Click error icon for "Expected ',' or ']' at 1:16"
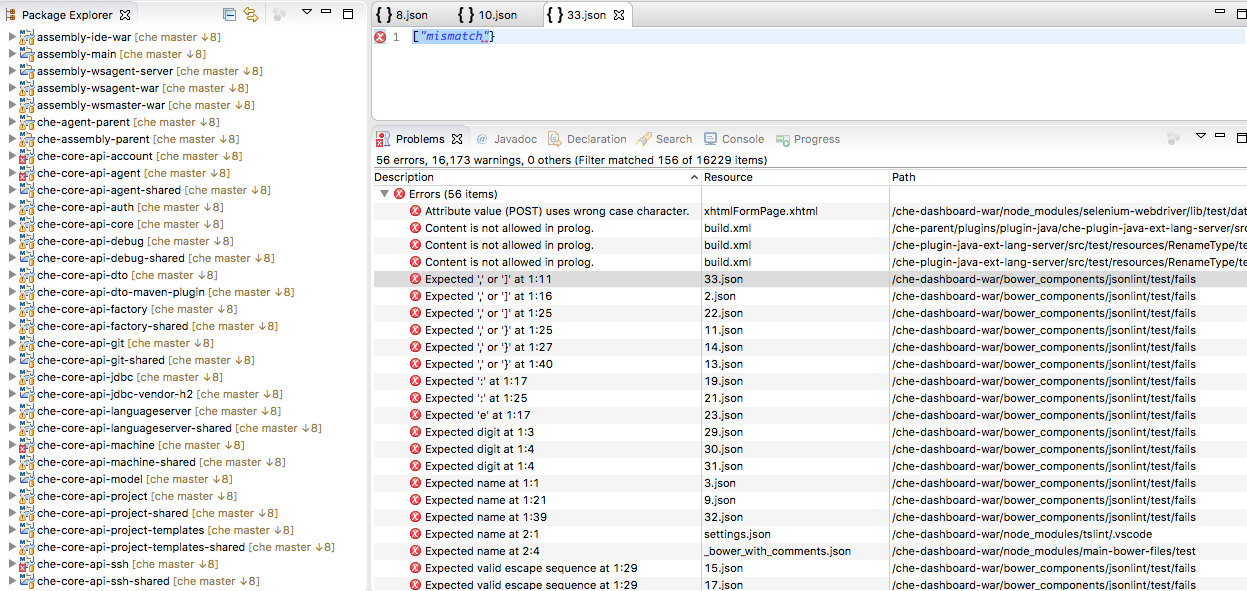The height and width of the screenshot is (591, 1247). click(416, 296)
